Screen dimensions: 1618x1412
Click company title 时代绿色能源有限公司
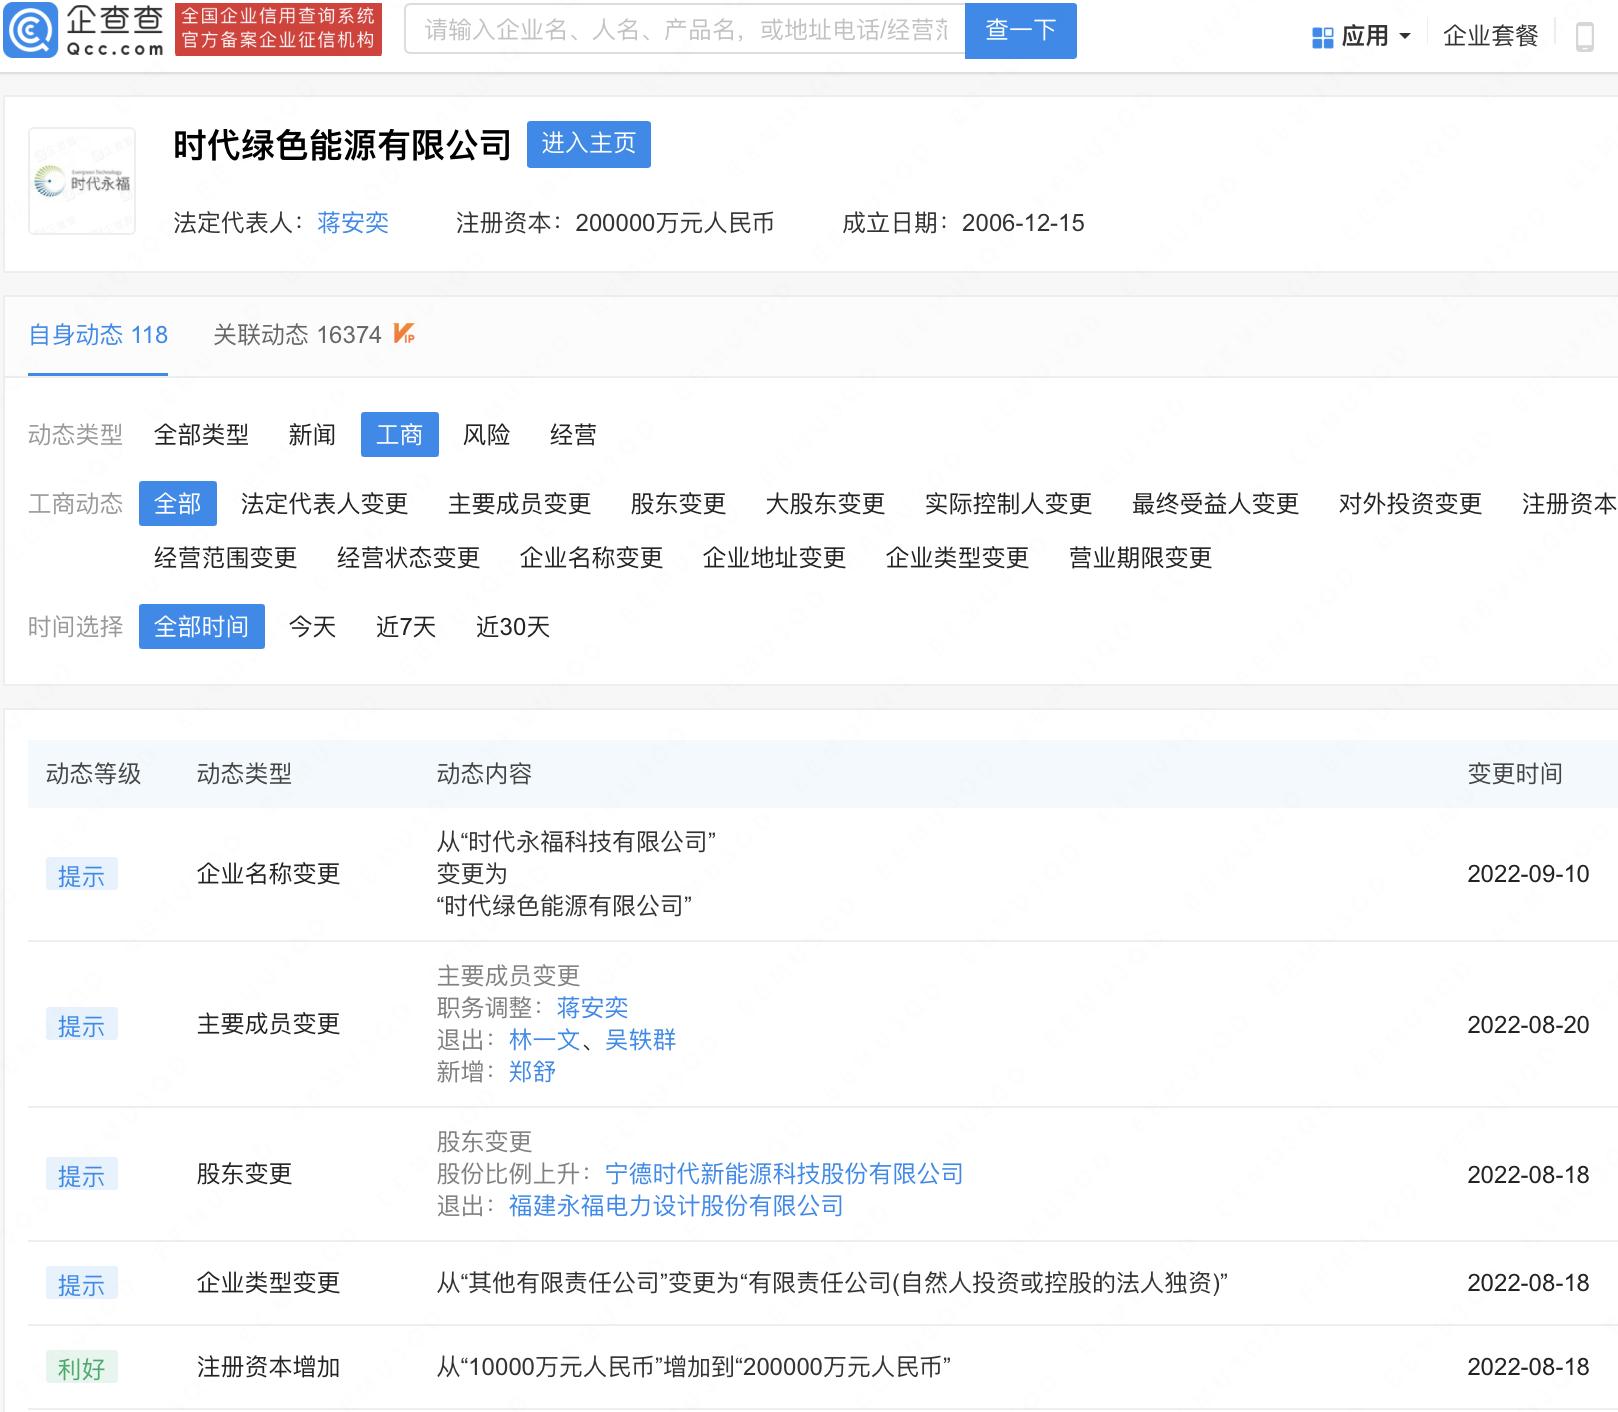(342, 146)
